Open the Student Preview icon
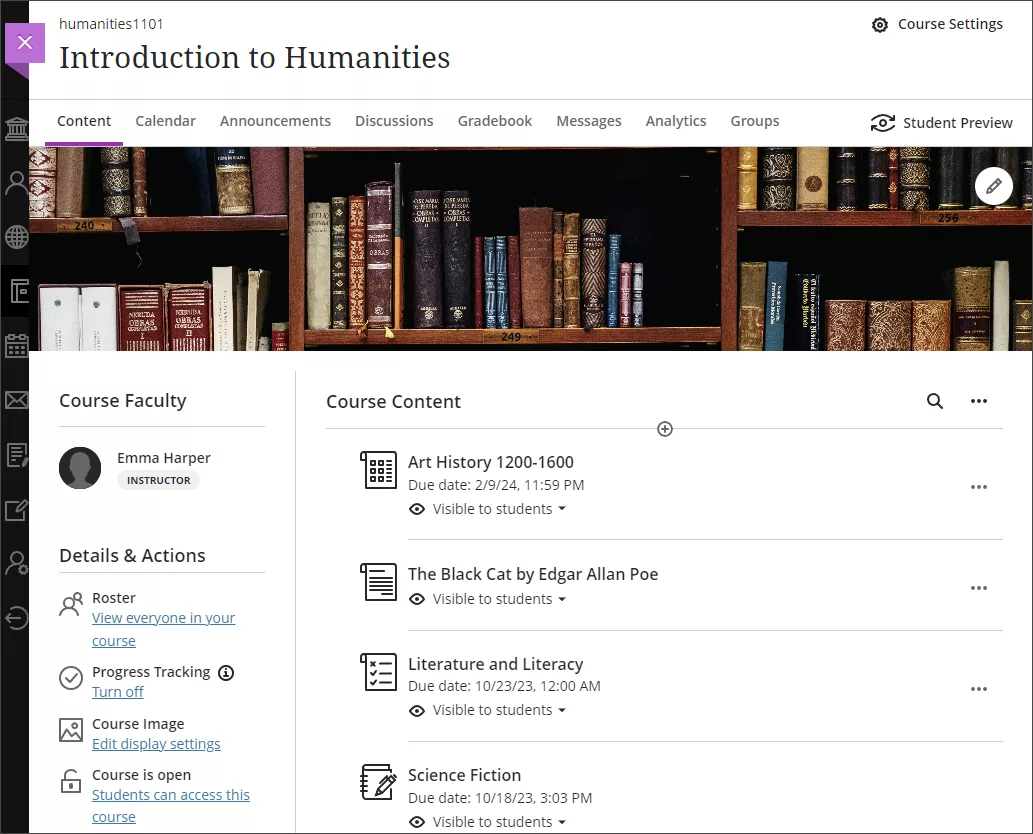 point(882,123)
